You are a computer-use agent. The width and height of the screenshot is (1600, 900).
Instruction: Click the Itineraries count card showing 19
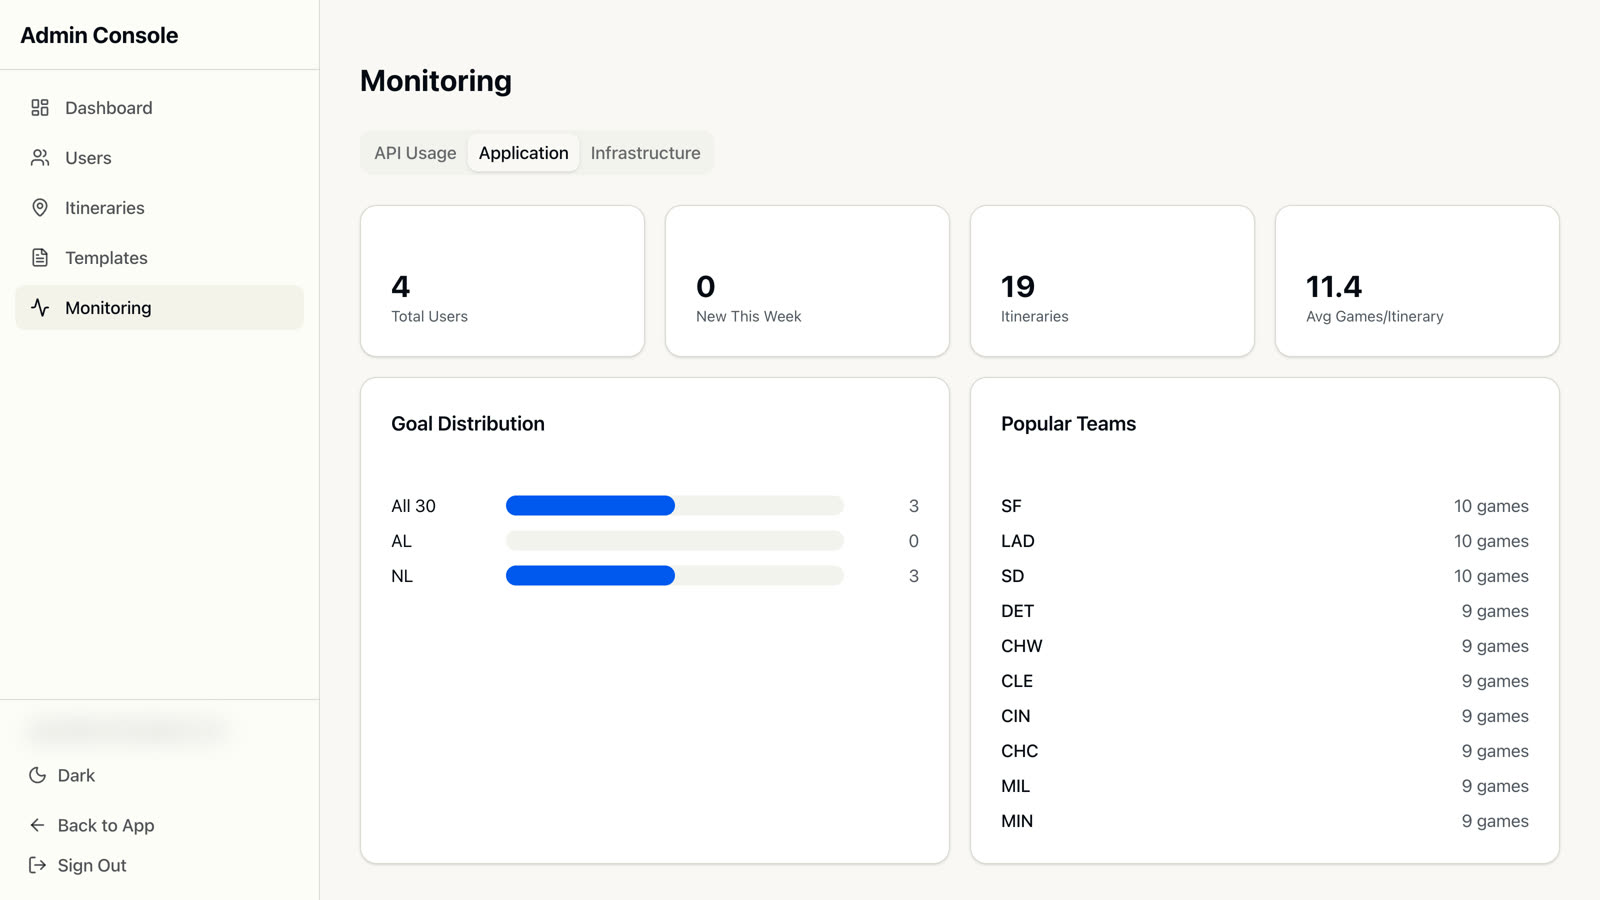(x=1112, y=281)
